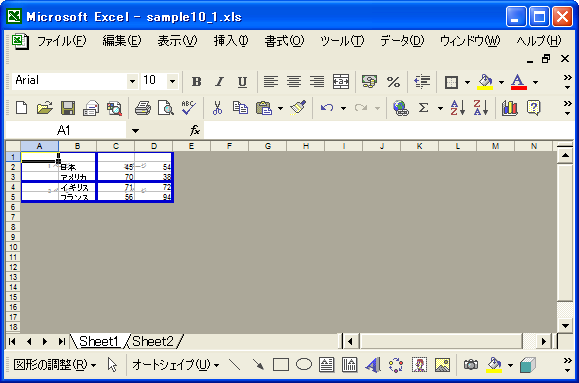Save the workbook
The width and height of the screenshot is (579, 383).
68,108
